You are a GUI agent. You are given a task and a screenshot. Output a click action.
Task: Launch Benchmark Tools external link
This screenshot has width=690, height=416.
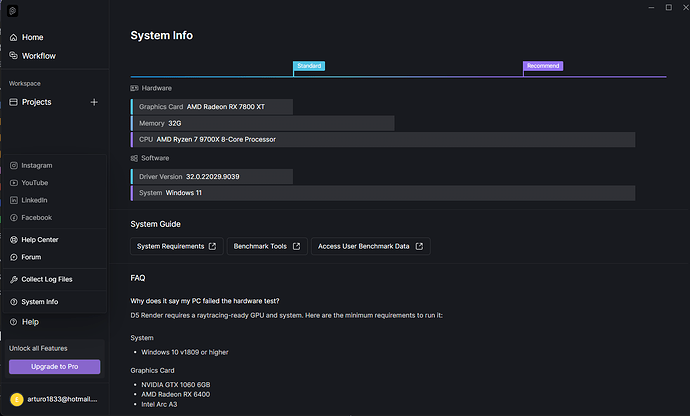(x=266, y=246)
